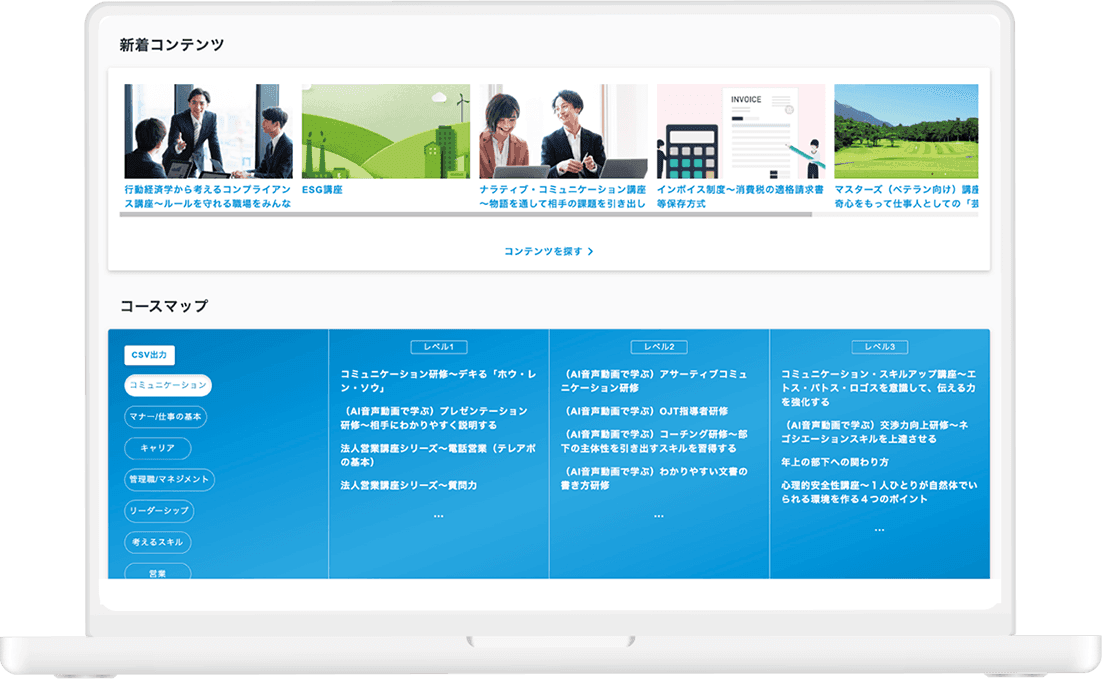Viewport: 1102px width, 679px height.
Task: Expand more Level 3 courses ellipsis
Action: pos(879,528)
